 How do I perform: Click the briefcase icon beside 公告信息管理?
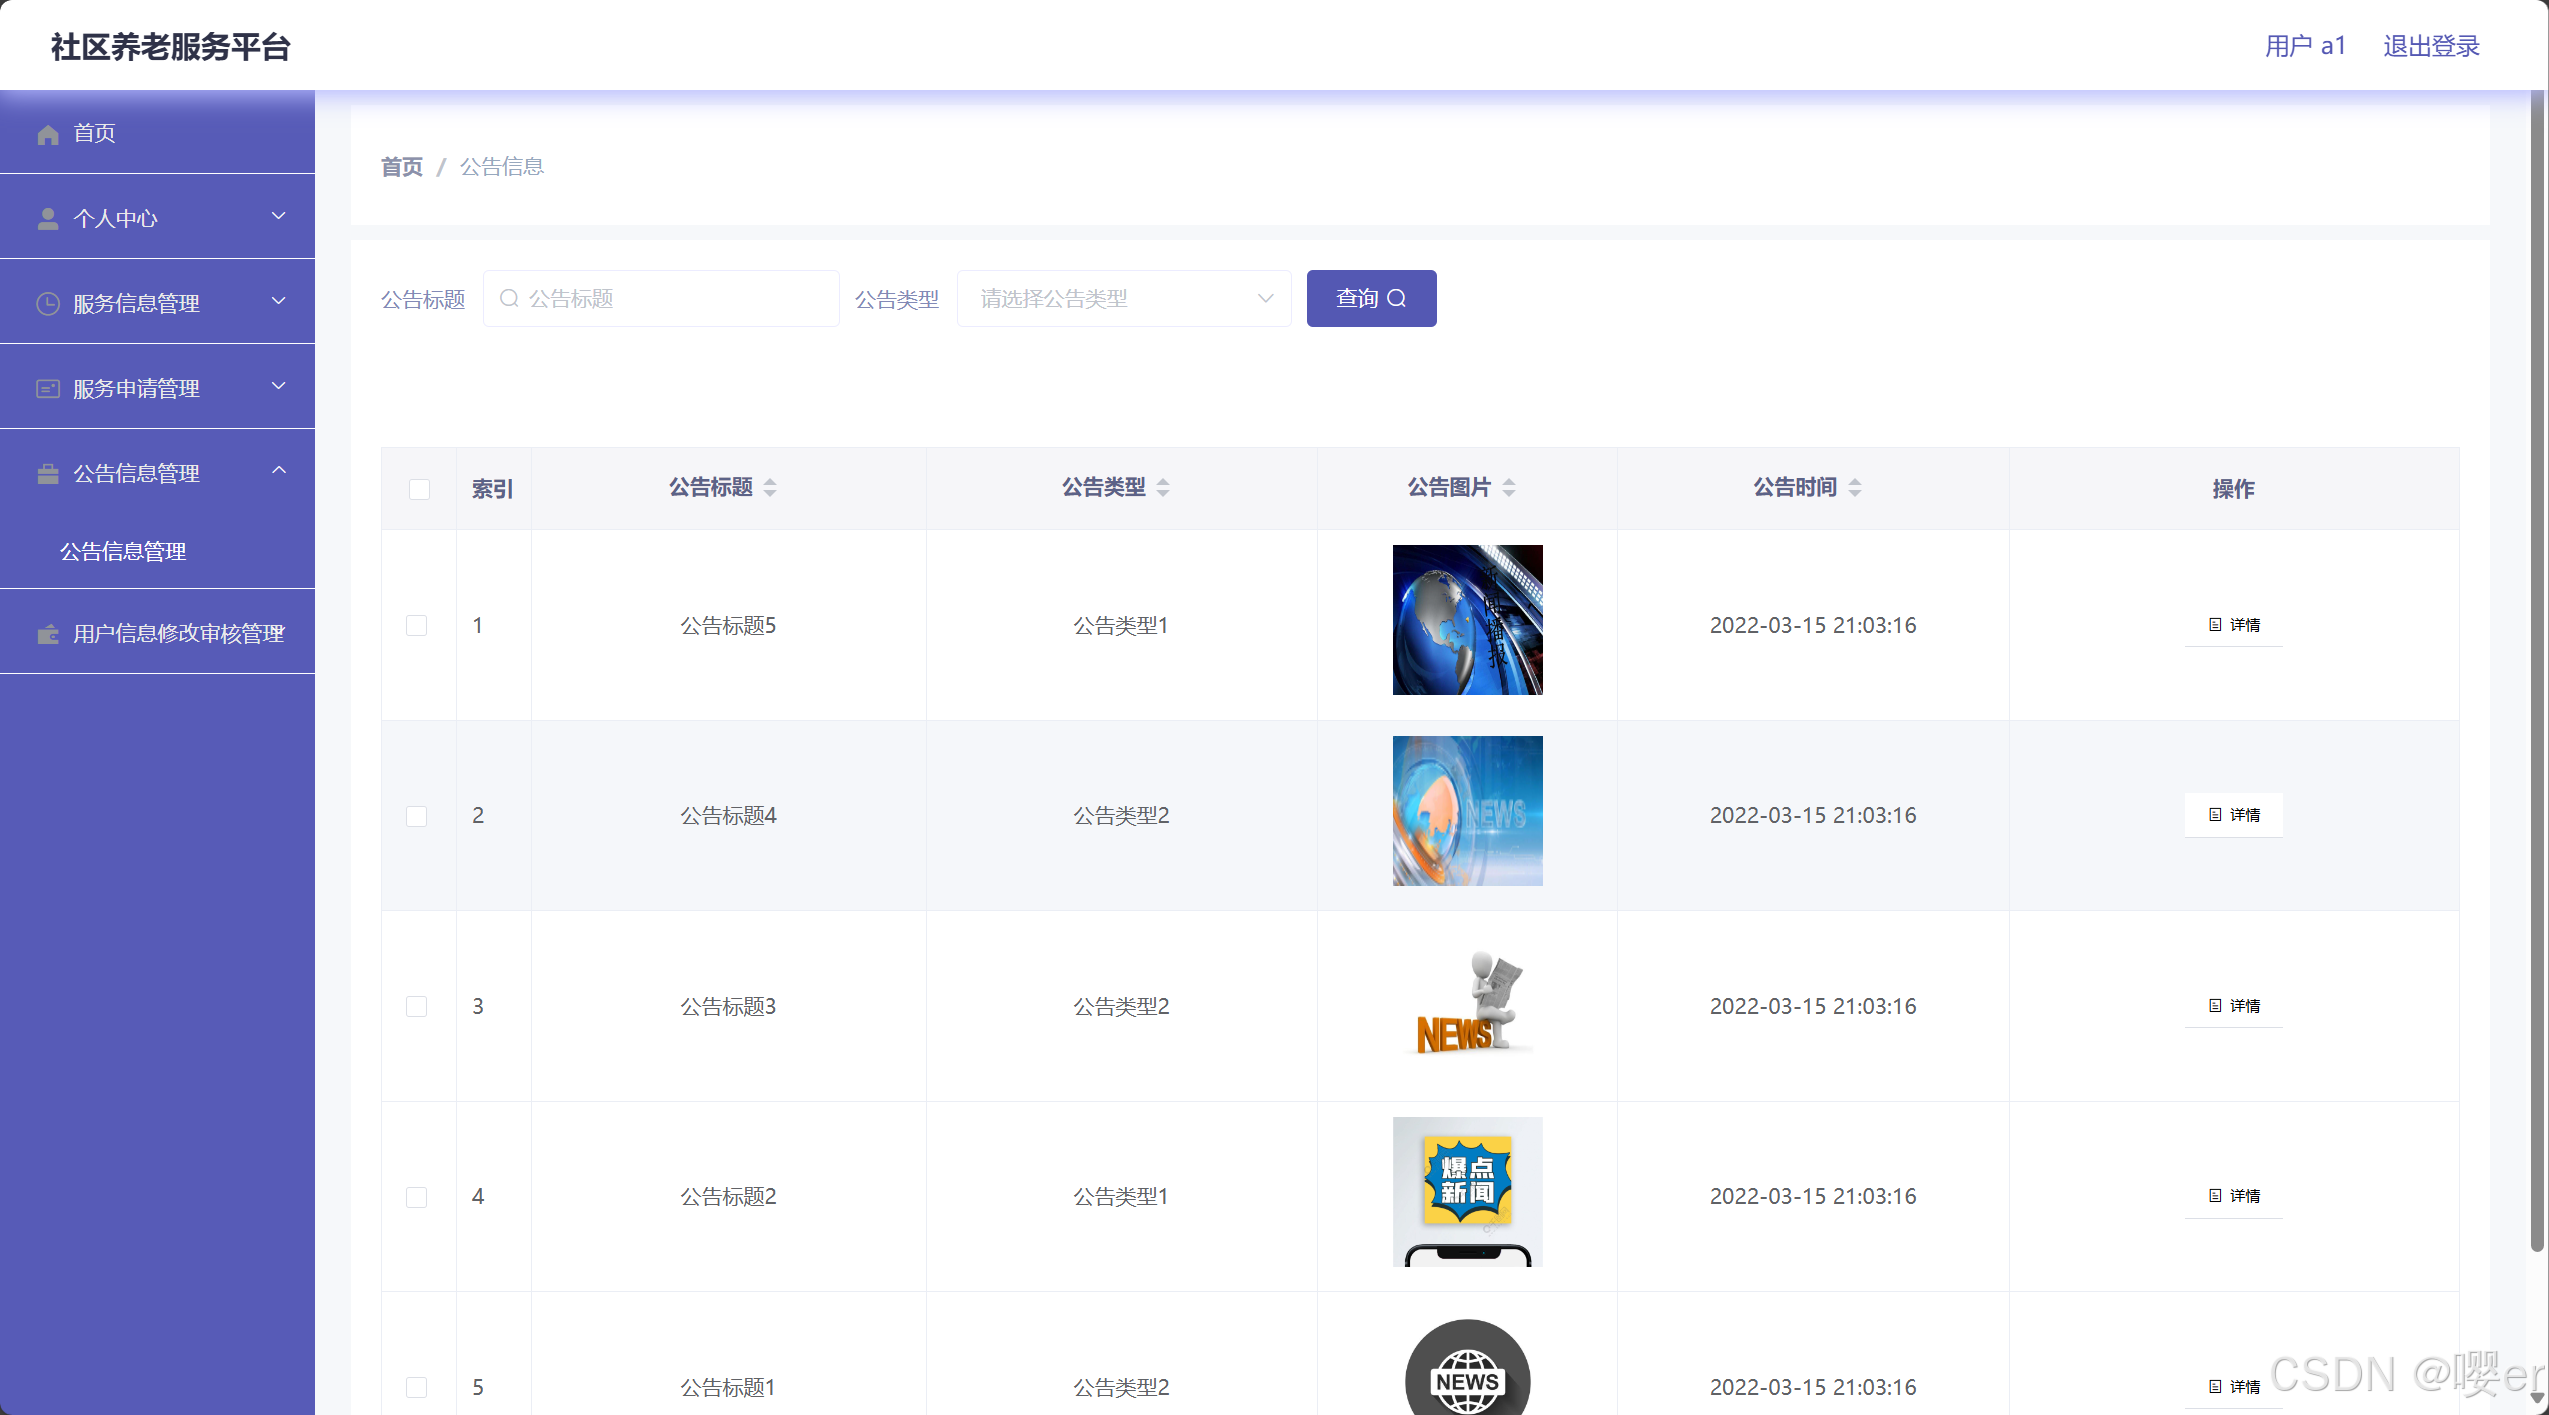47,474
